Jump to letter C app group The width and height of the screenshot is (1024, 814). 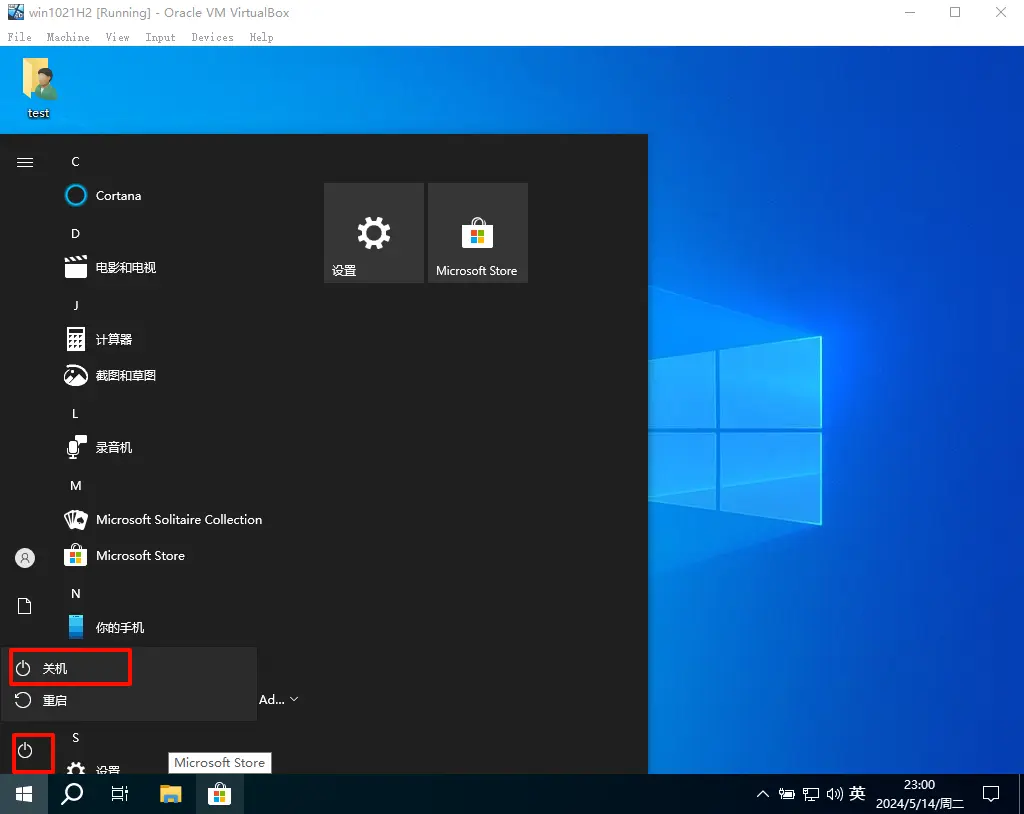[x=75, y=161]
